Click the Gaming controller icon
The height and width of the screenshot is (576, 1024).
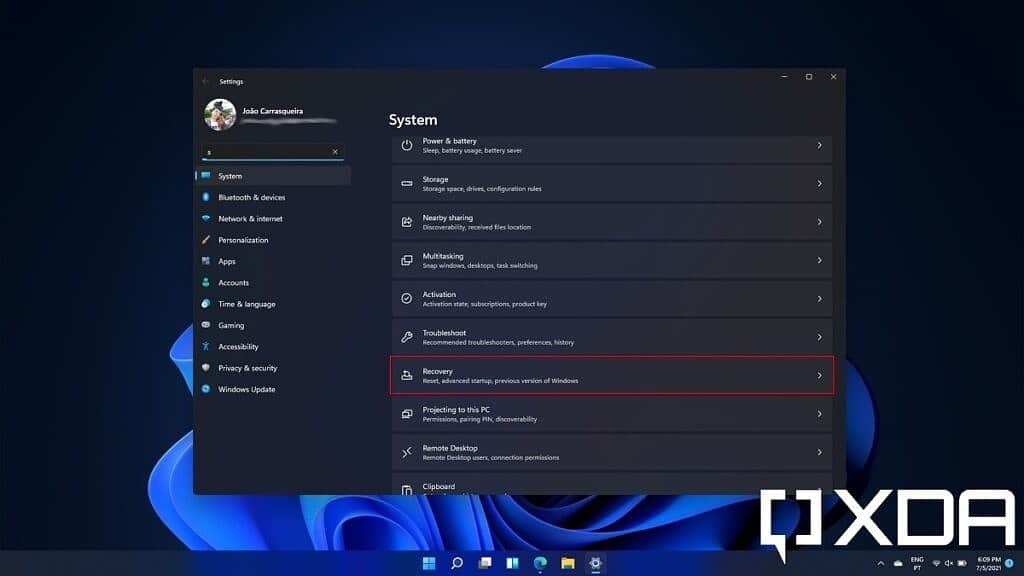[x=206, y=325]
